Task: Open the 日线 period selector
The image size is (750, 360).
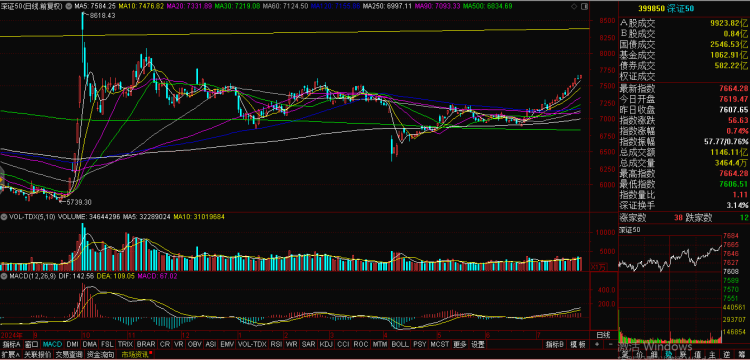Action: [x=603, y=335]
